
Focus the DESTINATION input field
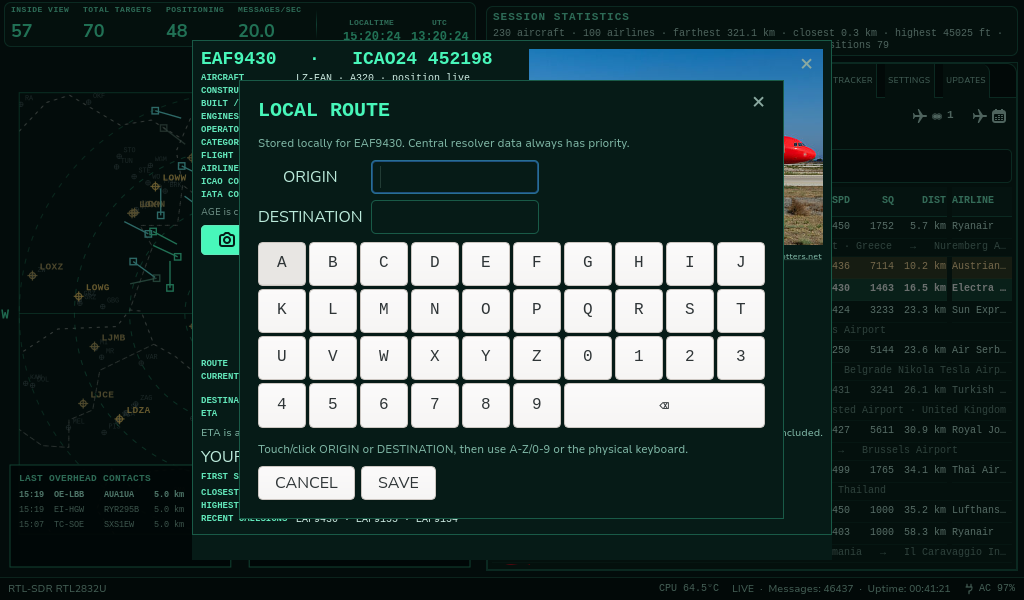point(455,217)
